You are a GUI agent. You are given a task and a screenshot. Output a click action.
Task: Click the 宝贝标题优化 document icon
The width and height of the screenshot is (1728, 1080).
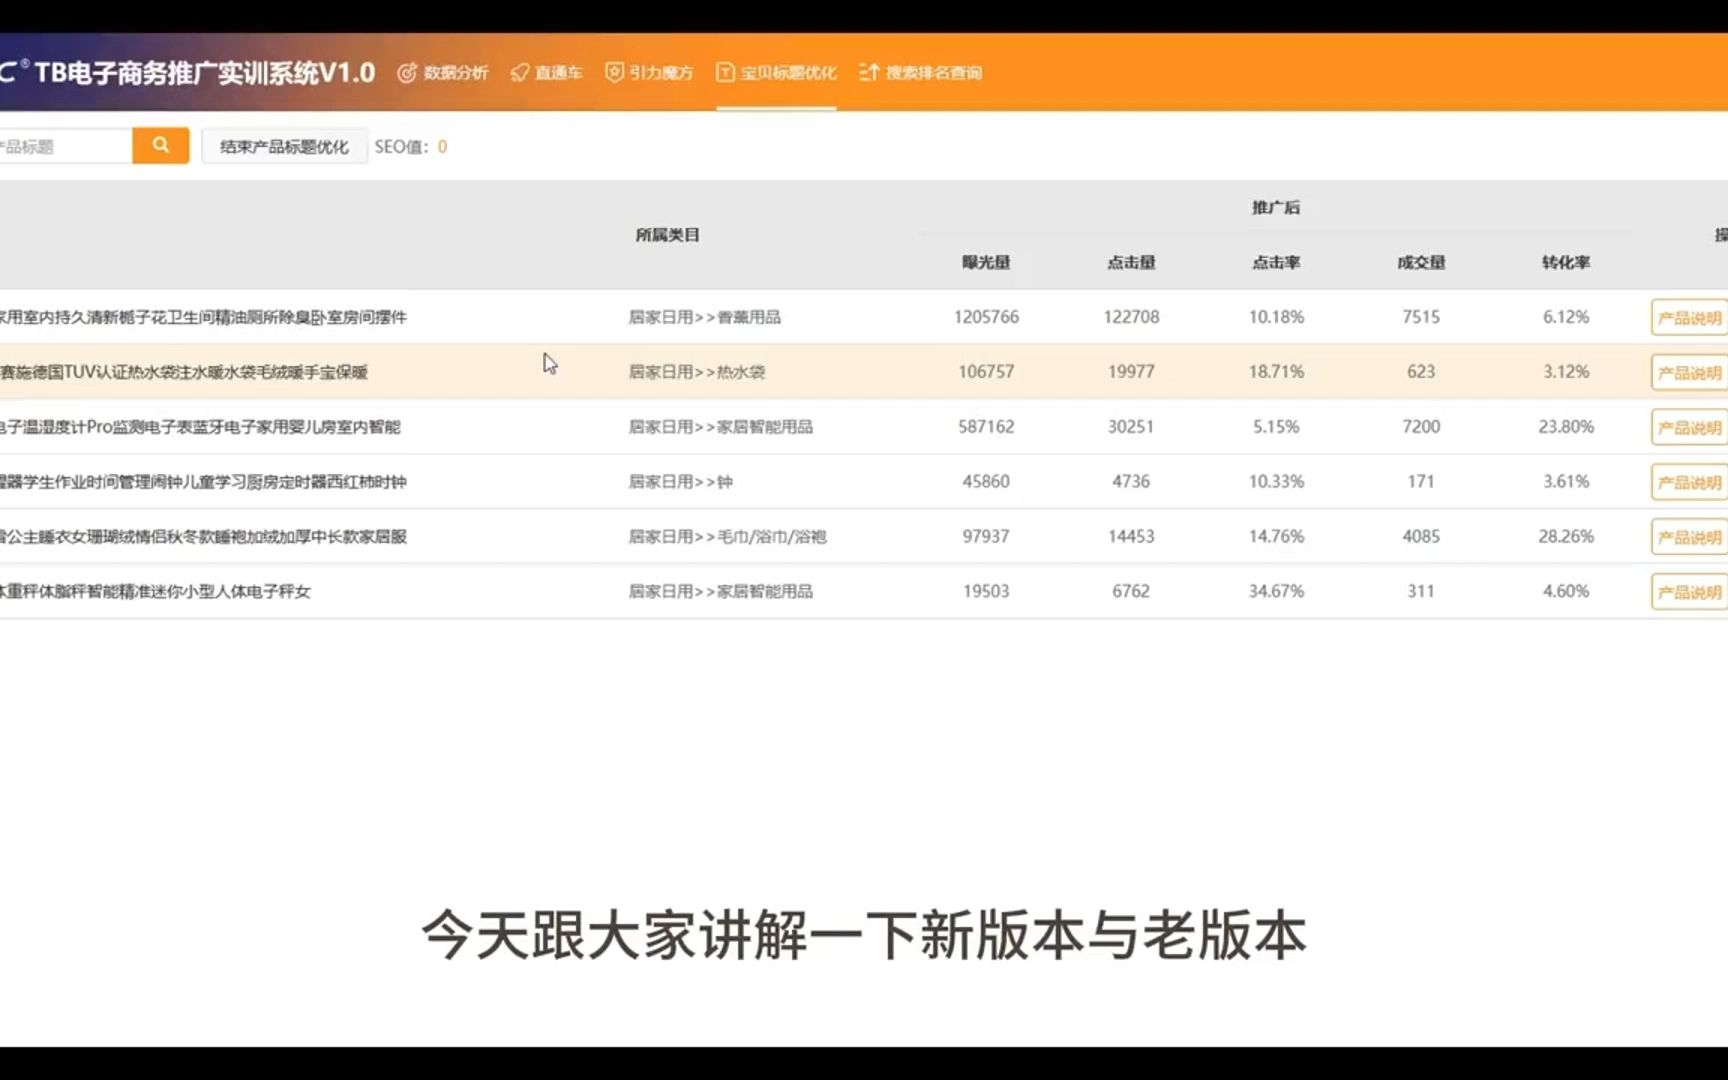tap(725, 73)
